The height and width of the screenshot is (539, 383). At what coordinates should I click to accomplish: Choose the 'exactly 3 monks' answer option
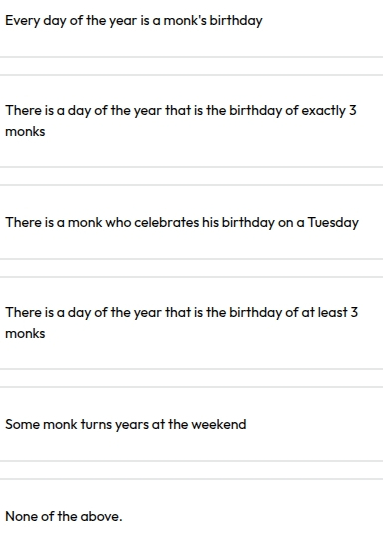(192, 121)
